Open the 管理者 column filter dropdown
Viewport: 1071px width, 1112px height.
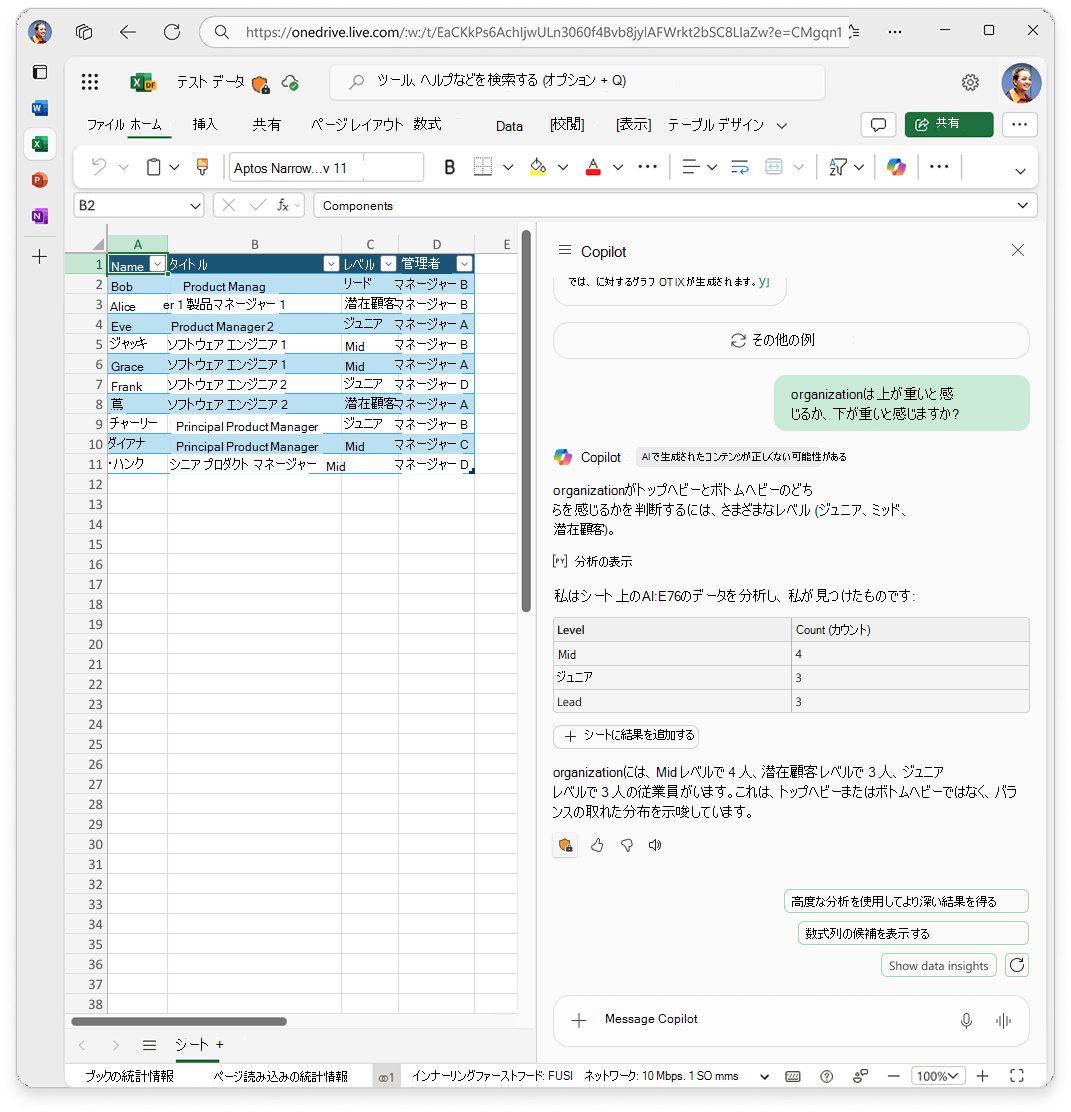pos(465,264)
